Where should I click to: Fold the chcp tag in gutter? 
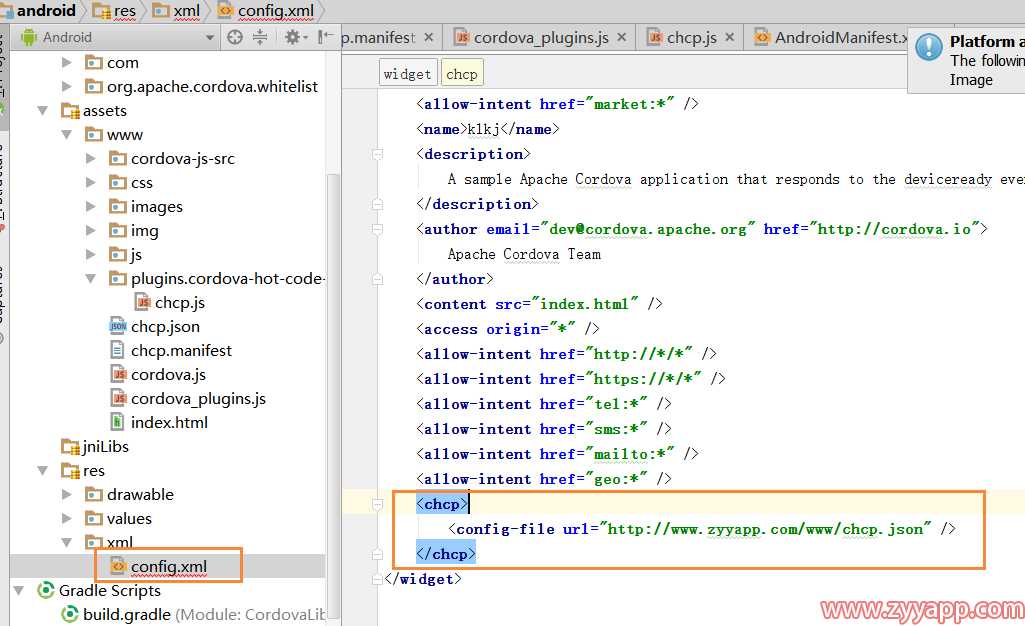pyautogui.click(x=377, y=504)
